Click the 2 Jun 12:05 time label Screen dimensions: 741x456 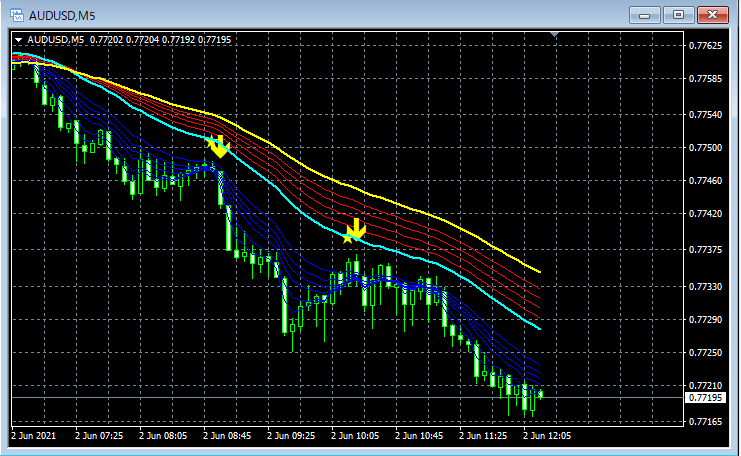click(547, 436)
